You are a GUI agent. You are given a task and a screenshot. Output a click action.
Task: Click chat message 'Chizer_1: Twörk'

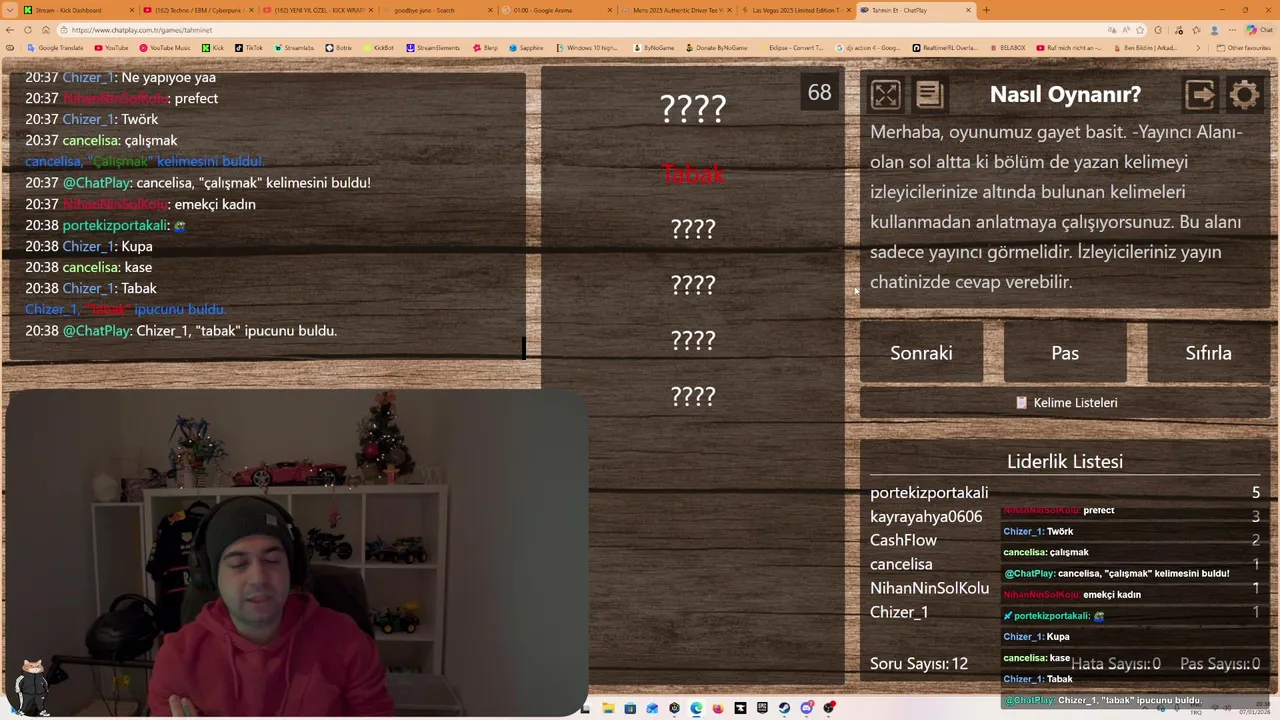(x=91, y=119)
